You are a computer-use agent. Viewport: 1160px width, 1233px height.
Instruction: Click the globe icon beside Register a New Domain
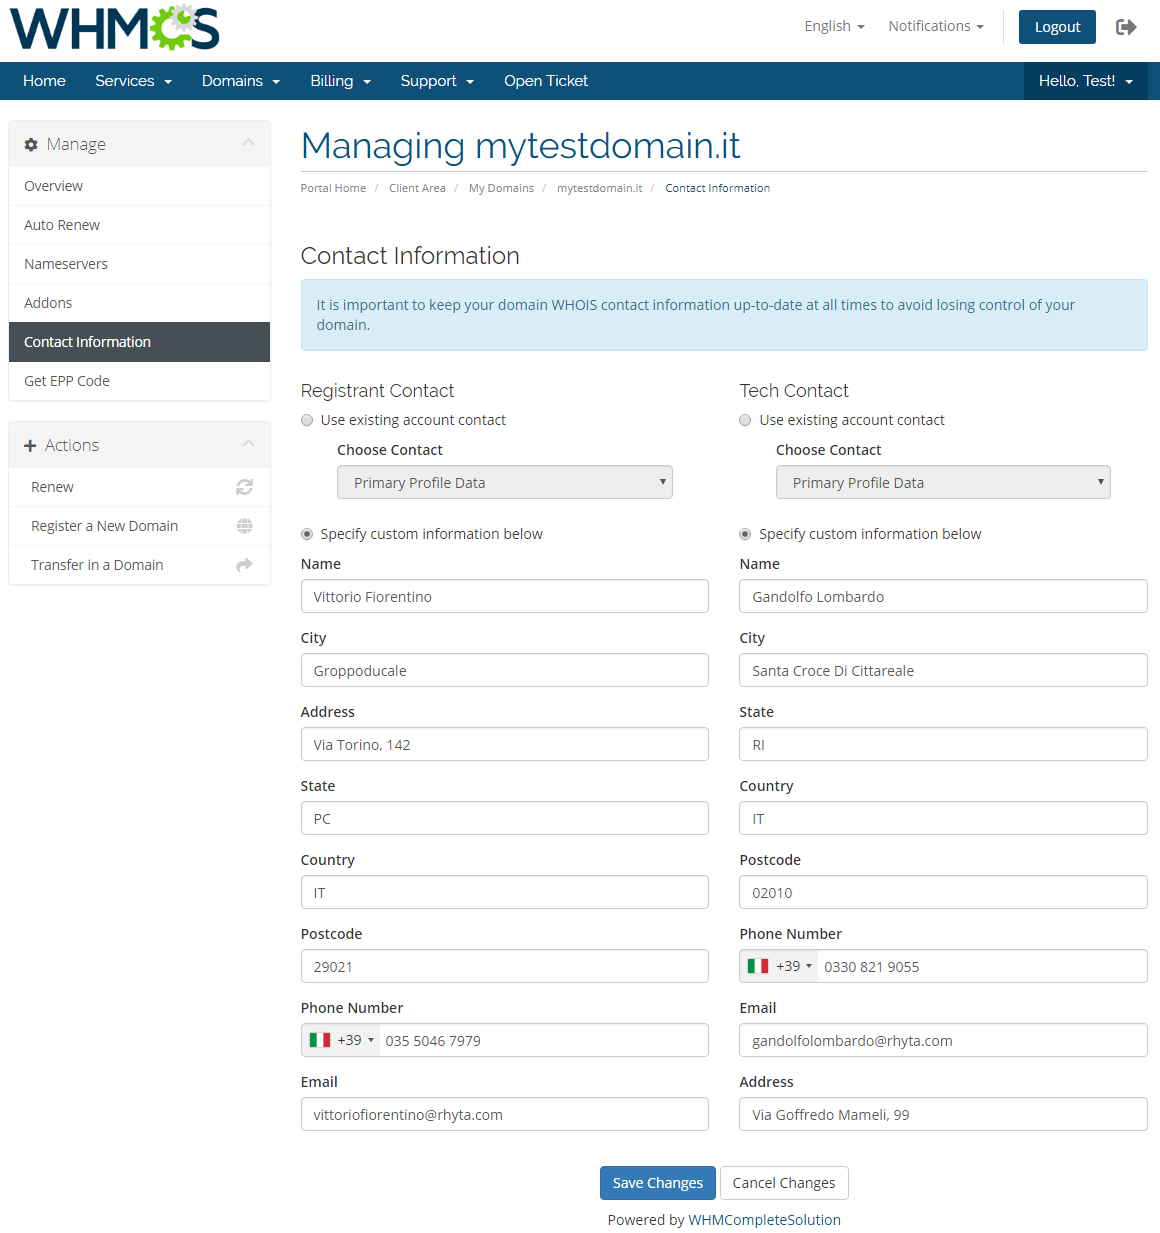244,526
